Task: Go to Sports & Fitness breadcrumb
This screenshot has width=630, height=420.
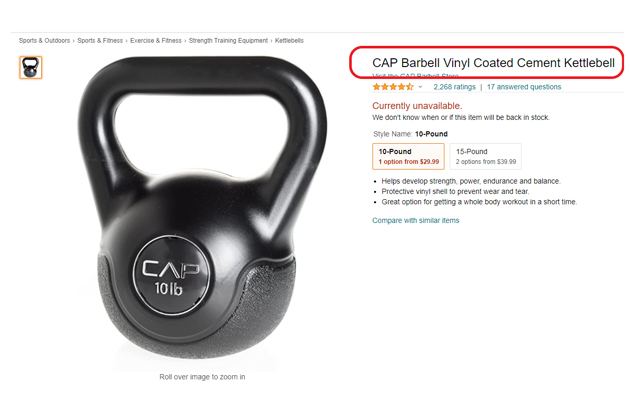Action: (100, 41)
